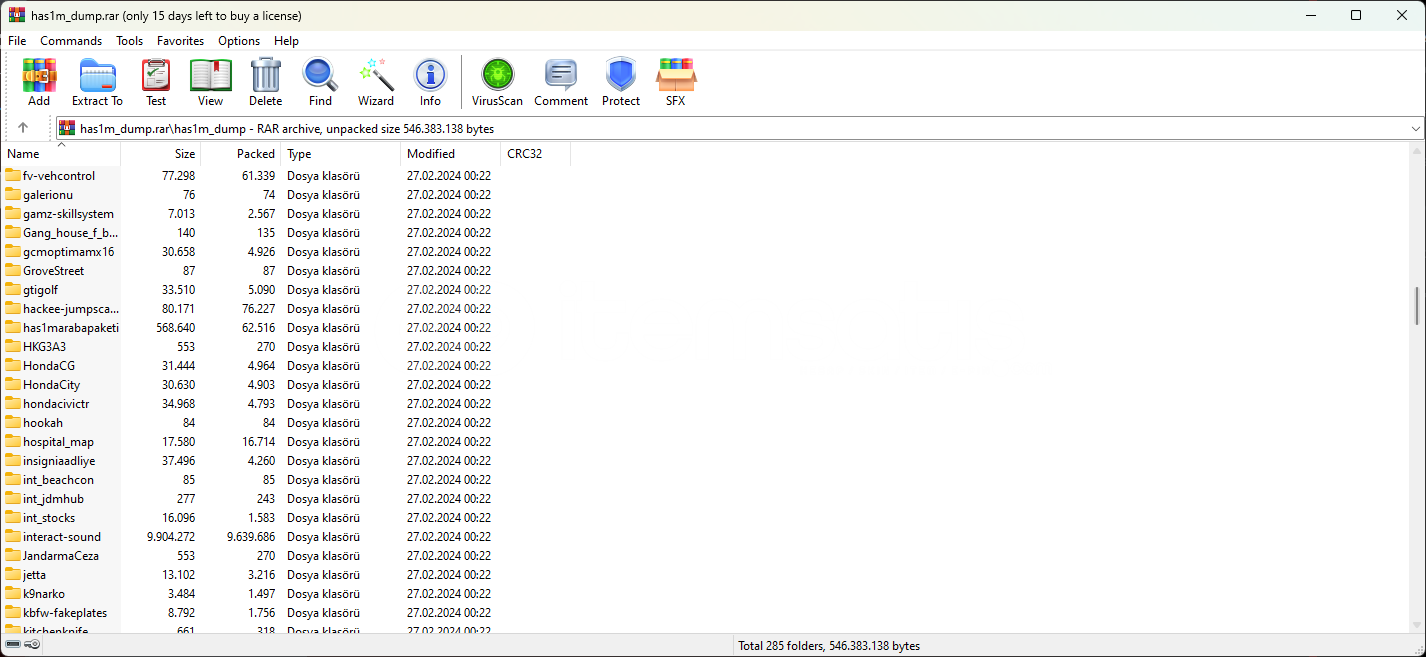The width and height of the screenshot is (1426, 657).
Task: Open the Commands menu
Action: click(x=71, y=41)
